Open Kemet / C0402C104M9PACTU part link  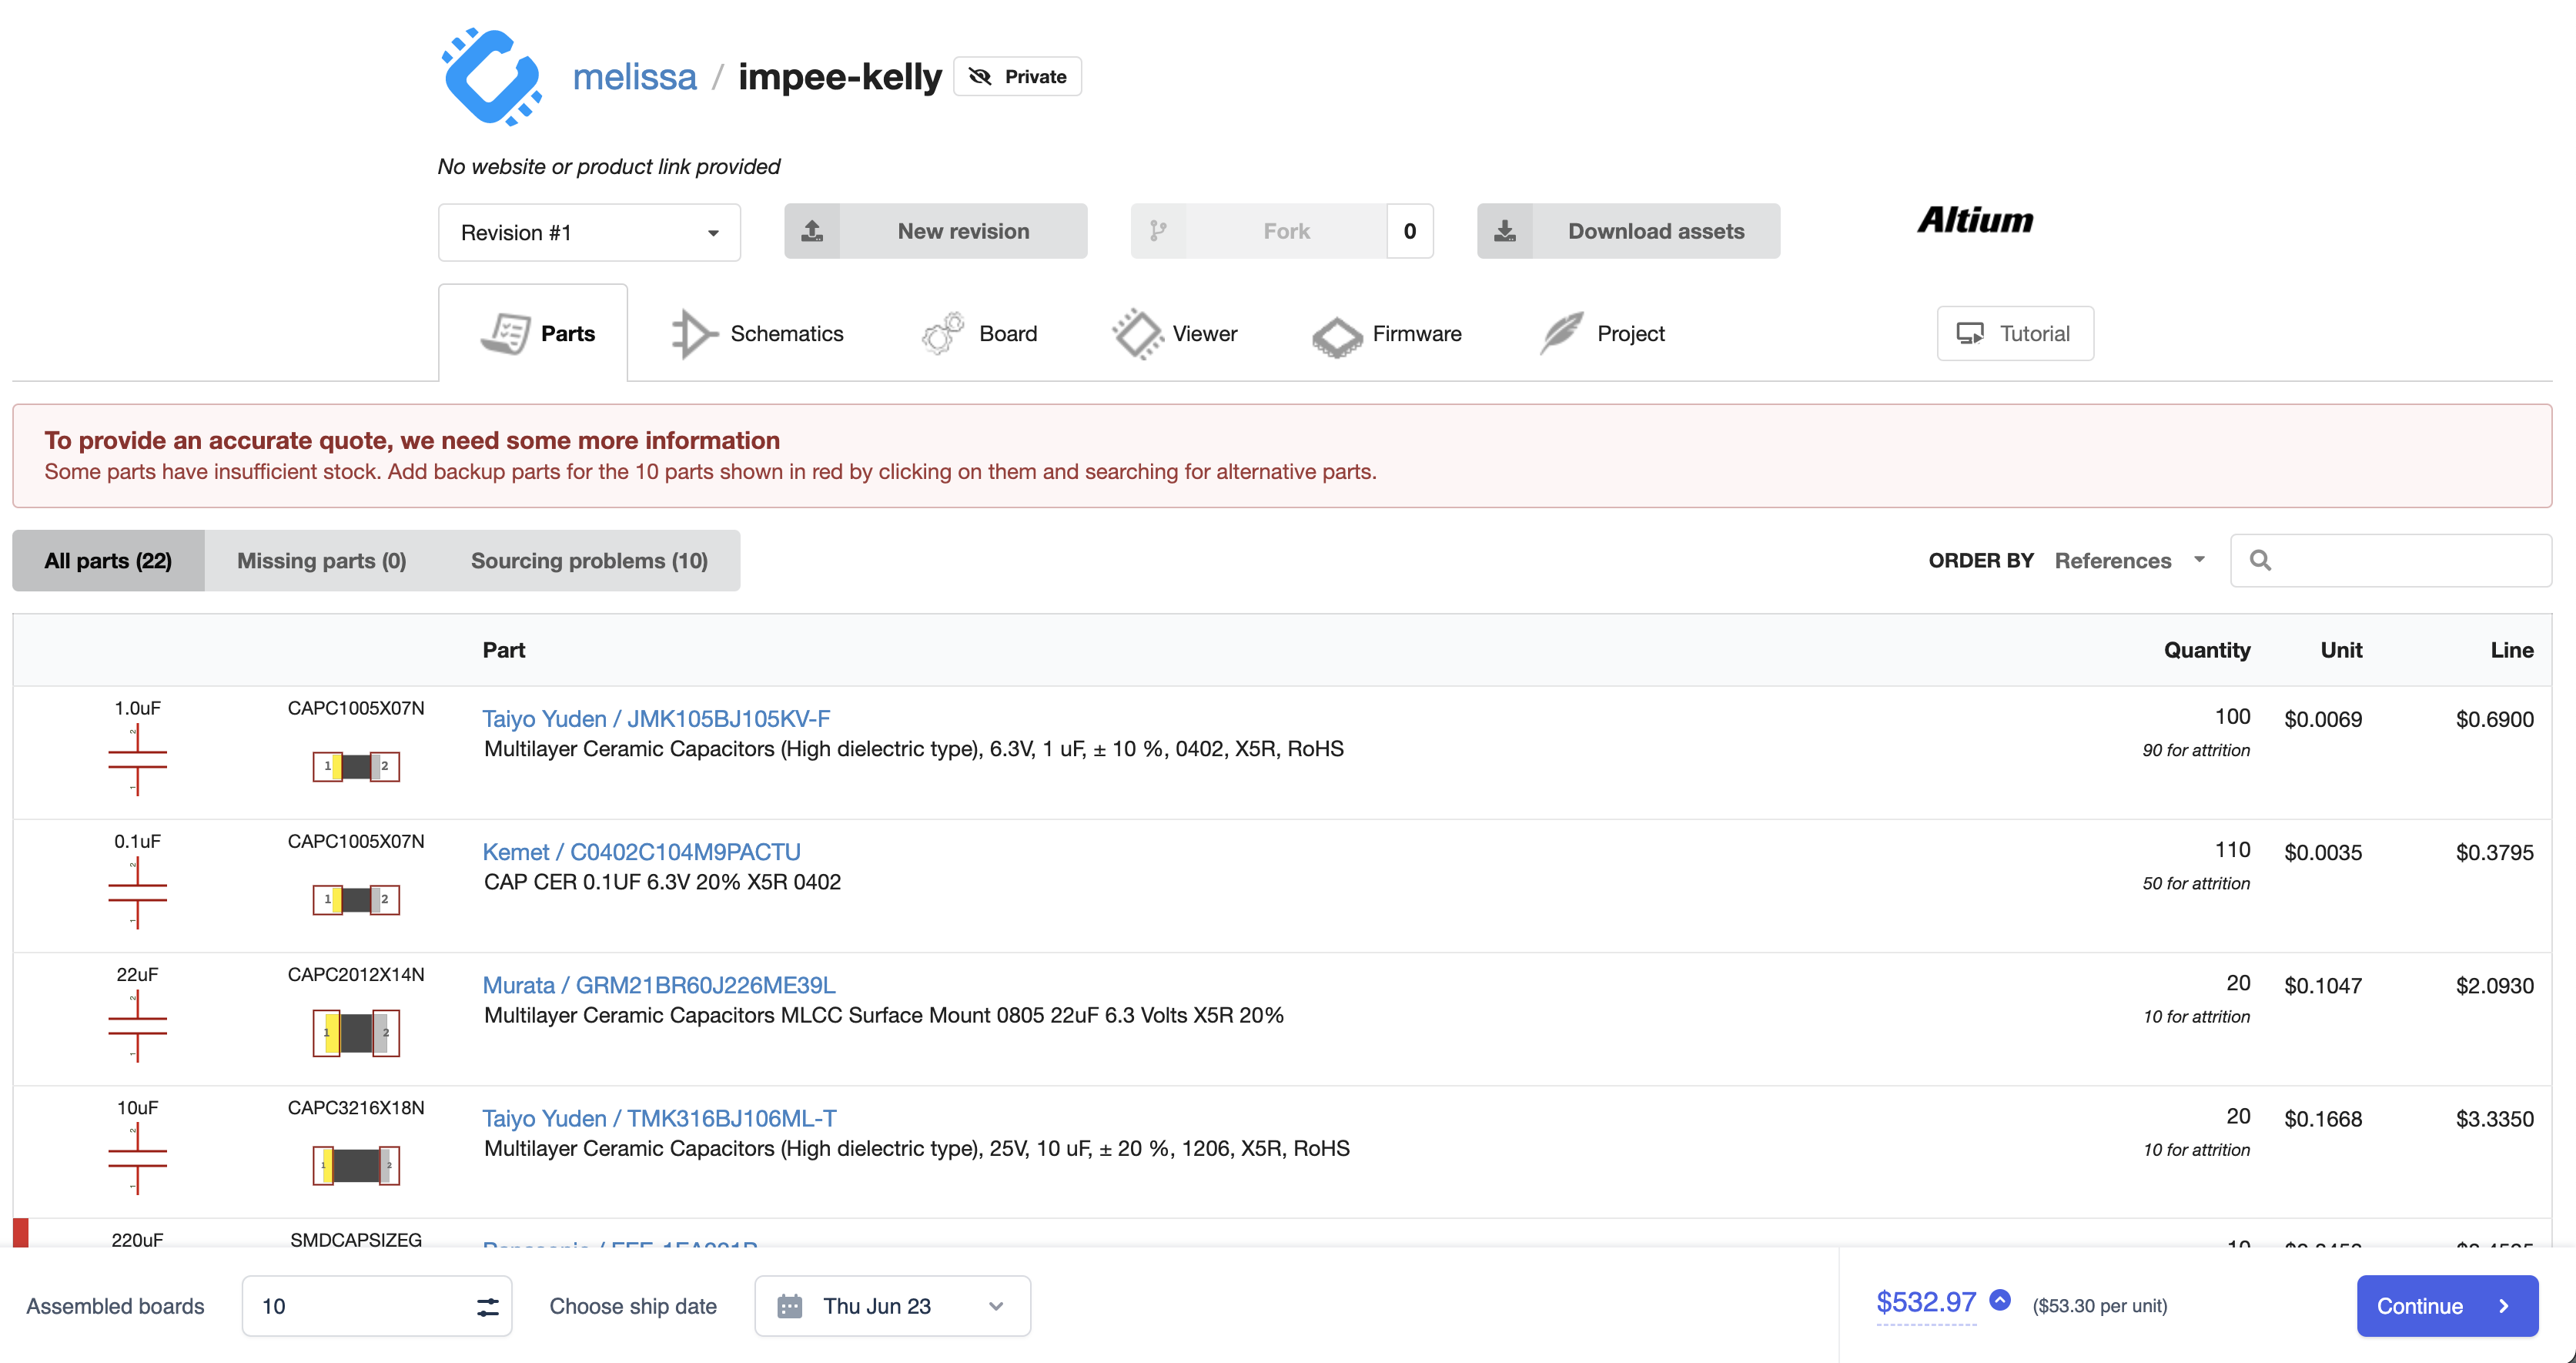click(641, 851)
